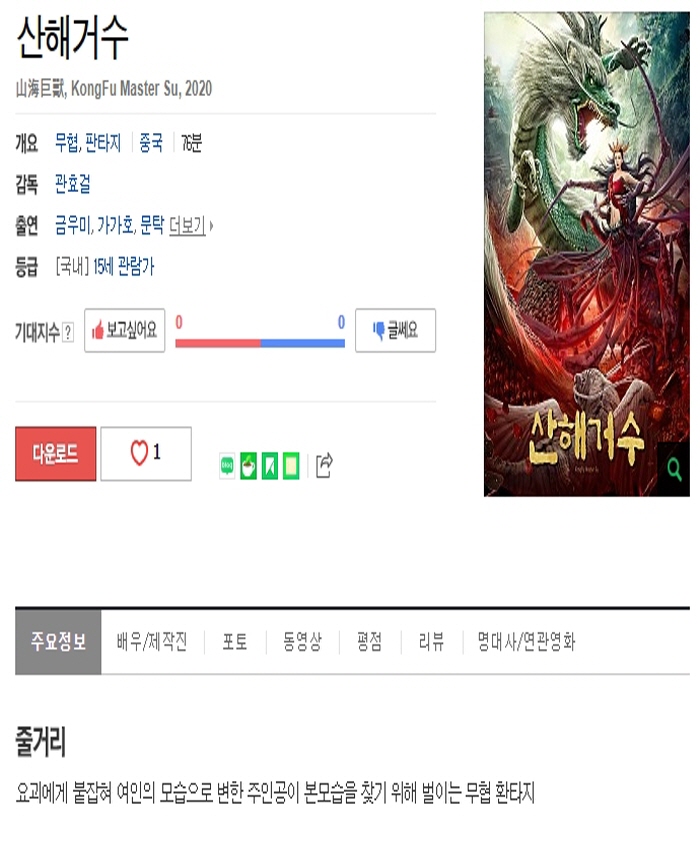This screenshot has width=700, height=852.
Task: Open the external share arrow icon
Action: 324,465
